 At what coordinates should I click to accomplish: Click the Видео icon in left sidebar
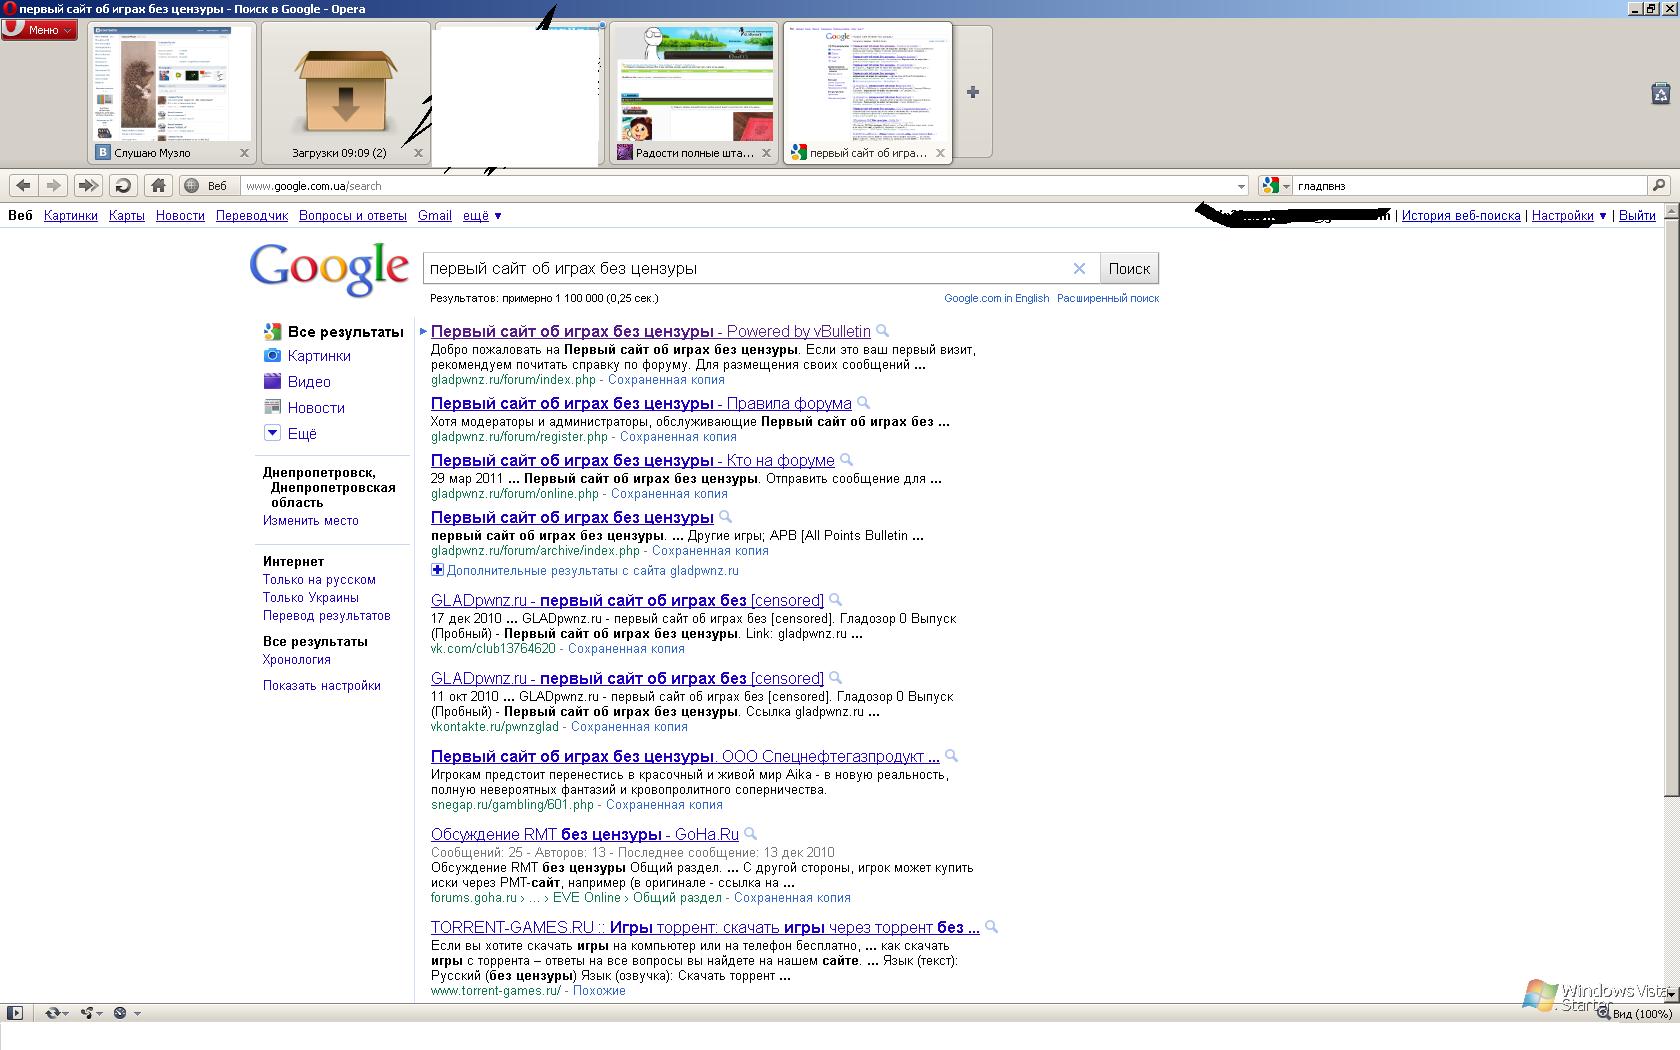pos(272,381)
